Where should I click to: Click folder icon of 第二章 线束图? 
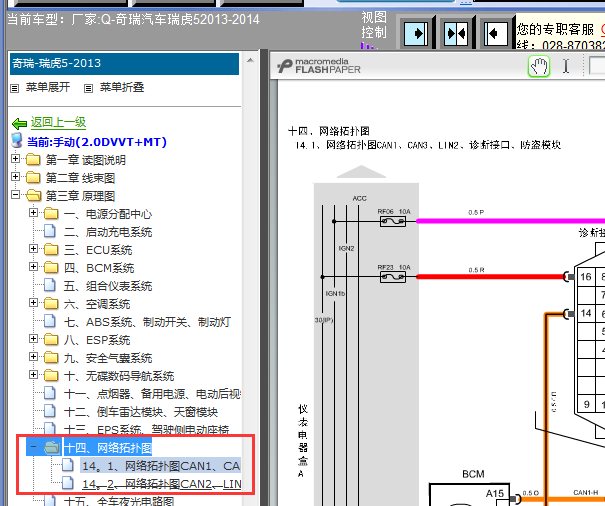click(33, 177)
